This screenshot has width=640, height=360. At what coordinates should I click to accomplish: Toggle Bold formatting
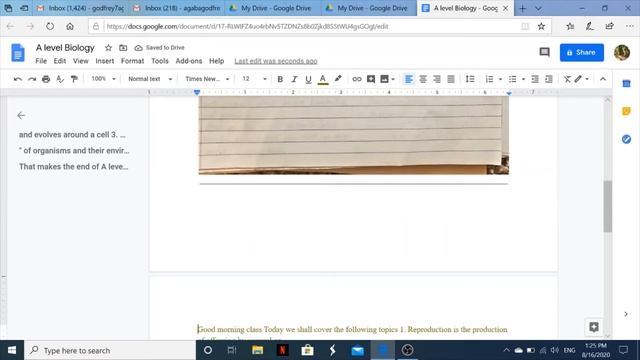280,79
